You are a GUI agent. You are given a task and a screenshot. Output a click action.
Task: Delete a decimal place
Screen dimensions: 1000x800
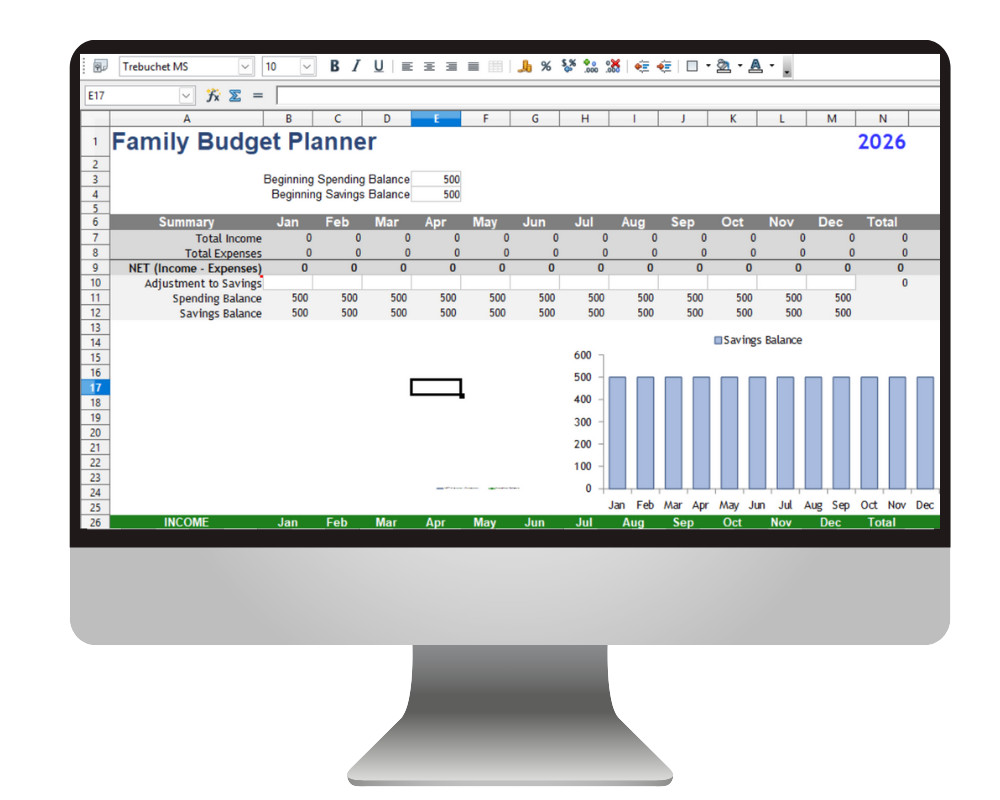612,66
